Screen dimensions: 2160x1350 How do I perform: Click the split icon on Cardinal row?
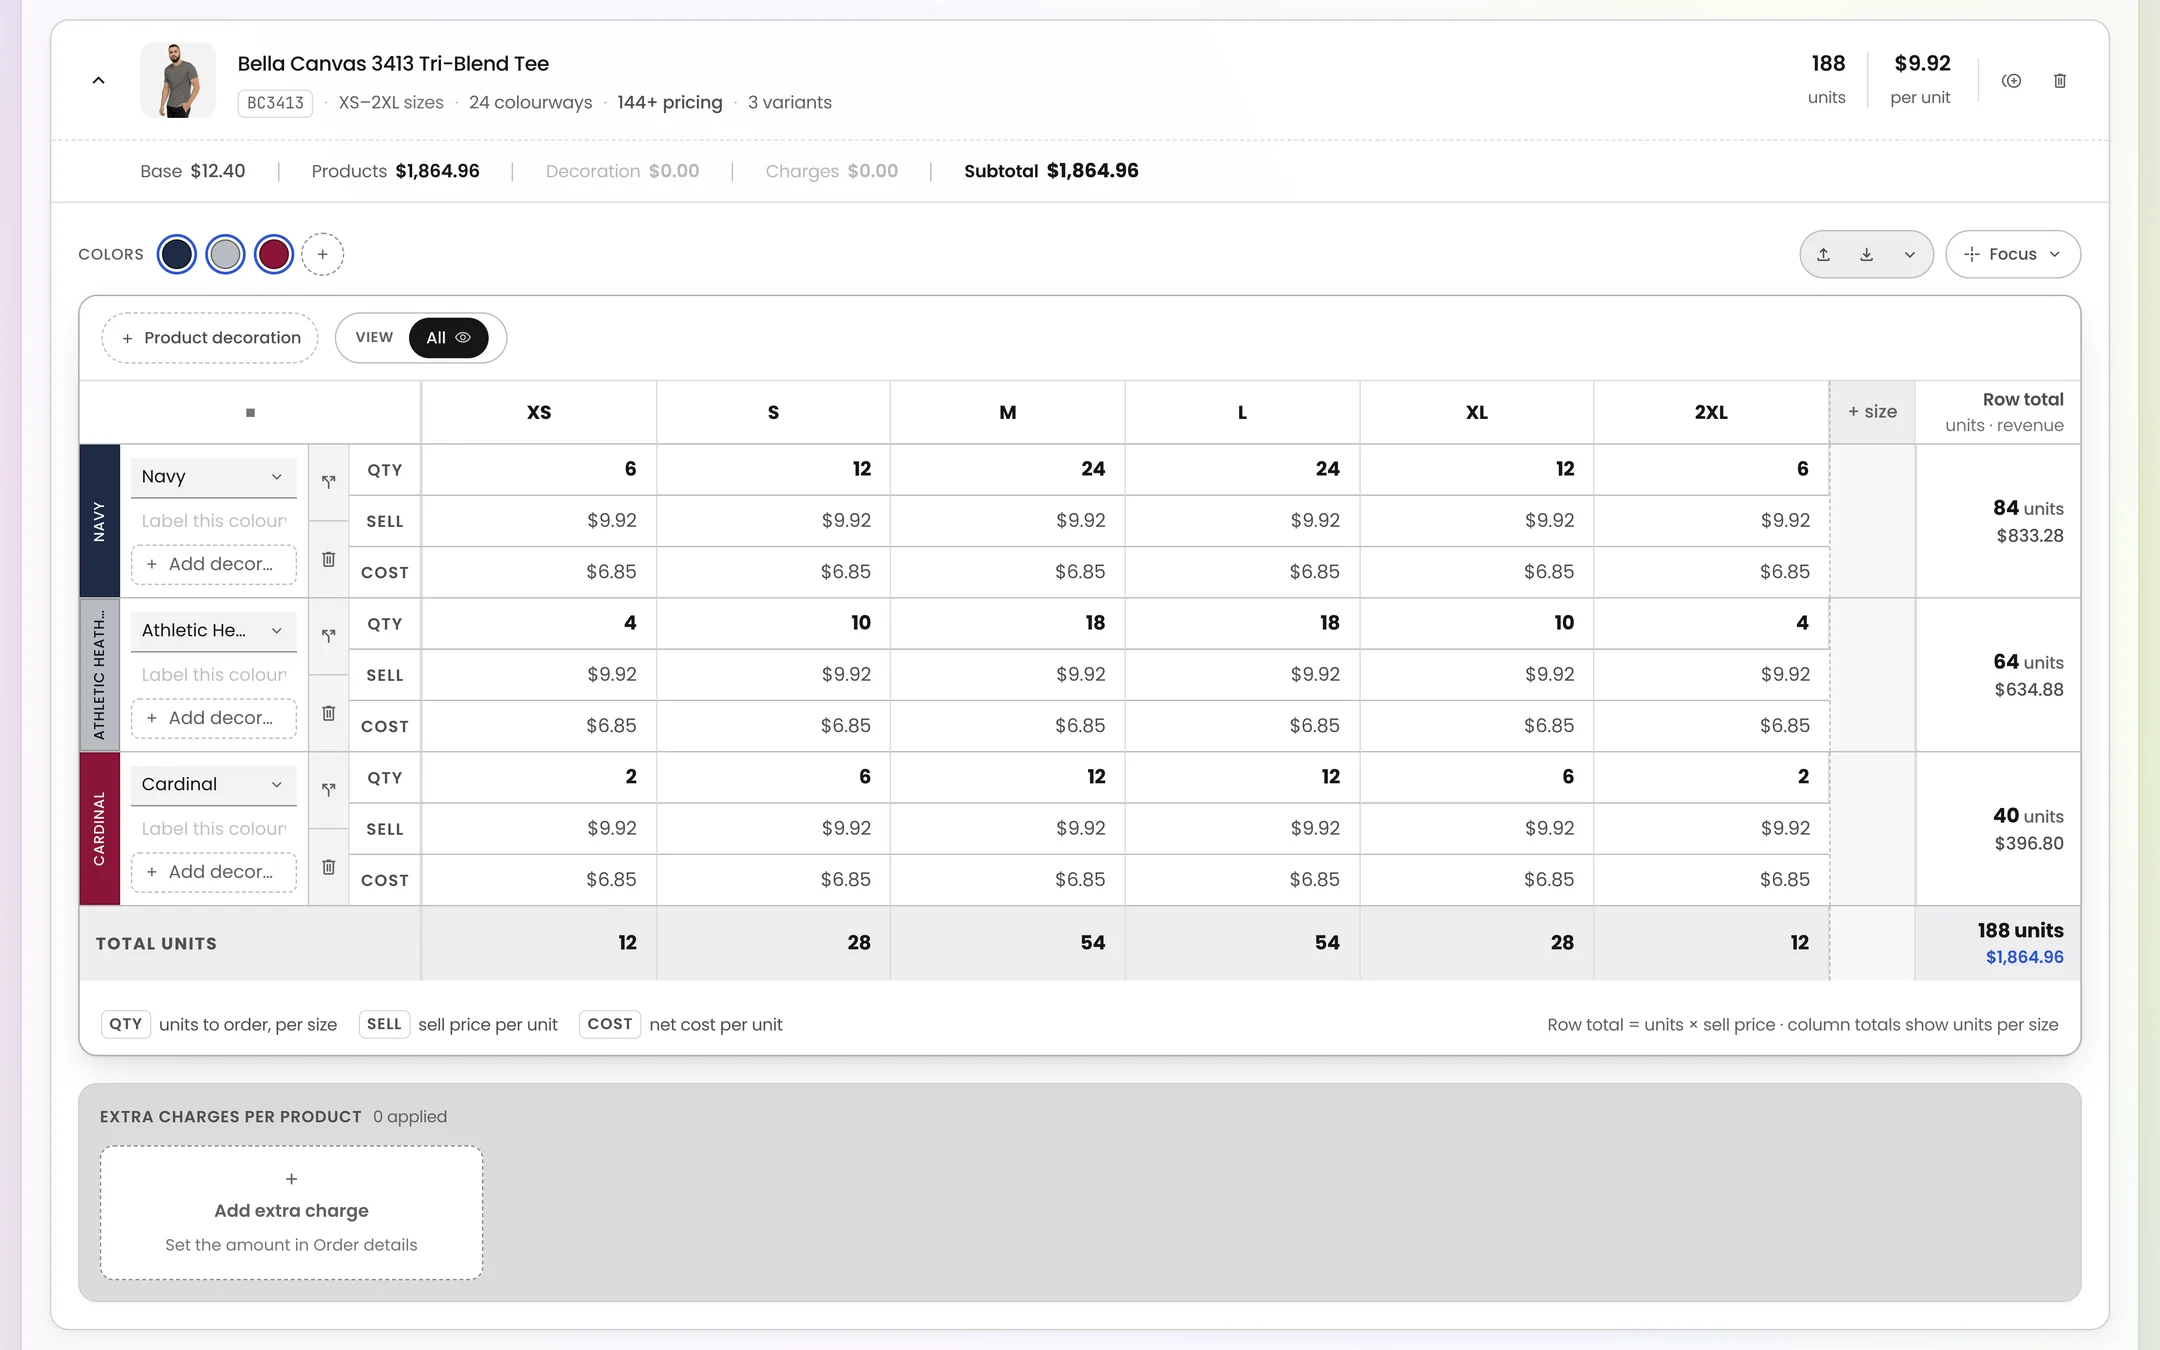pyautogui.click(x=328, y=790)
